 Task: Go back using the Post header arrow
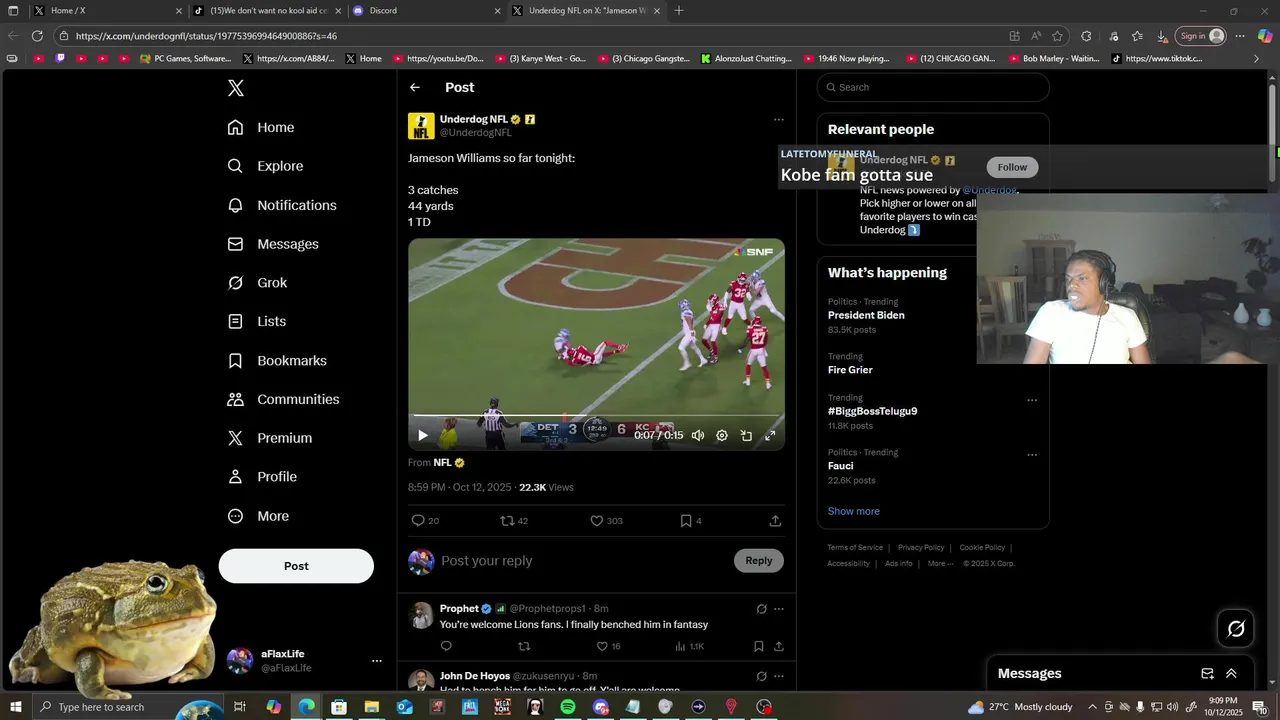[x=415, y=88]
